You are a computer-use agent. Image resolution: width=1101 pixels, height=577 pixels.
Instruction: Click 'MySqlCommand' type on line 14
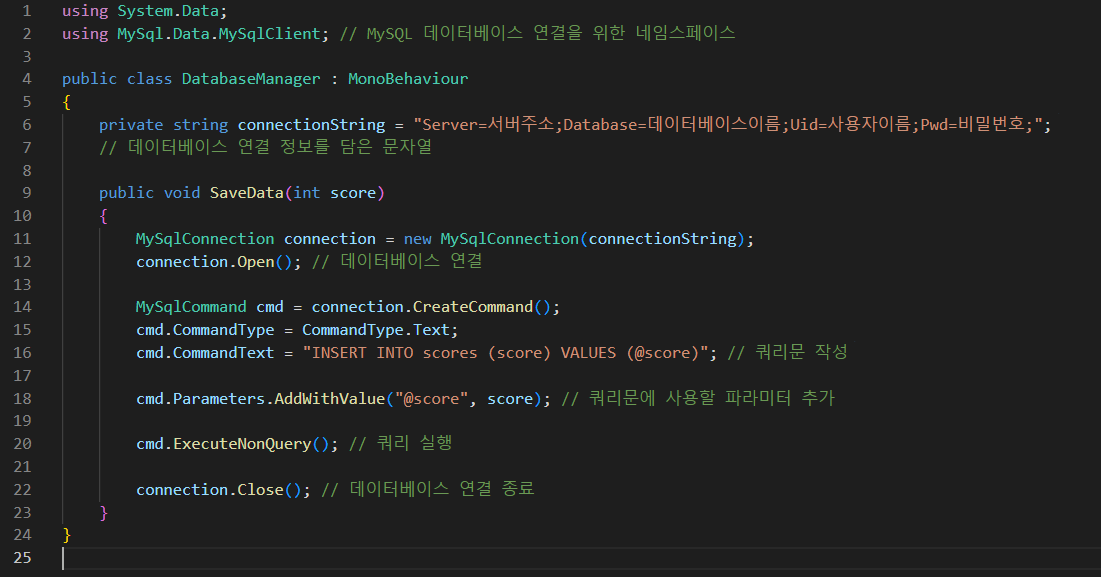191,307
